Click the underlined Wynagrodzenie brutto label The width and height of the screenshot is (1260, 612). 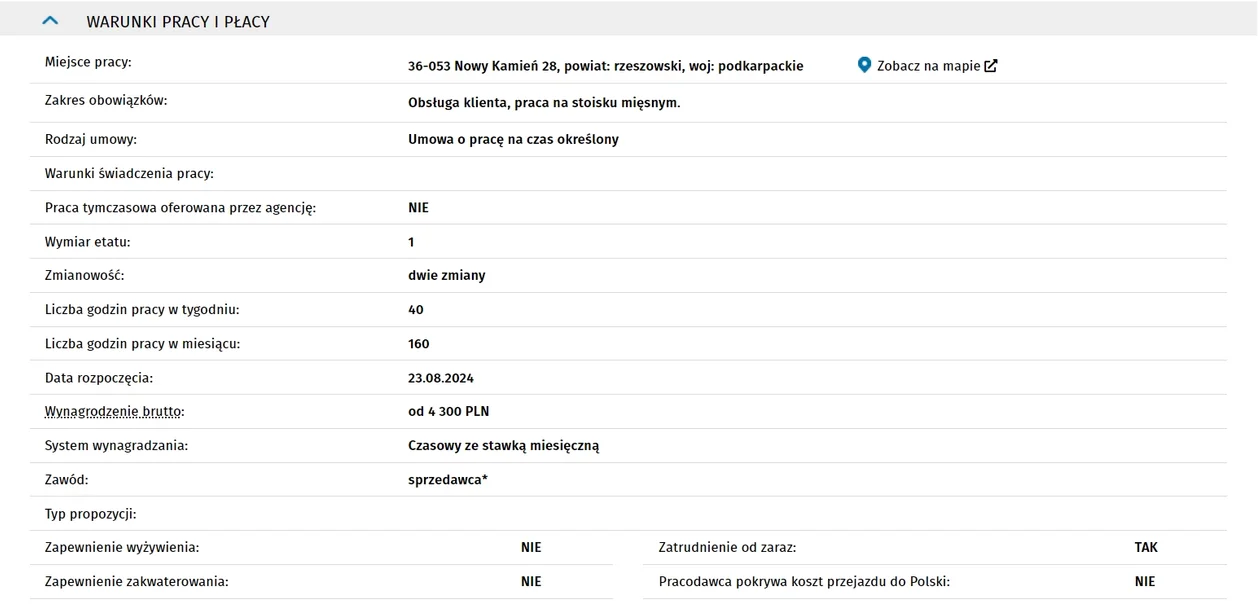(x=115, y=411)
